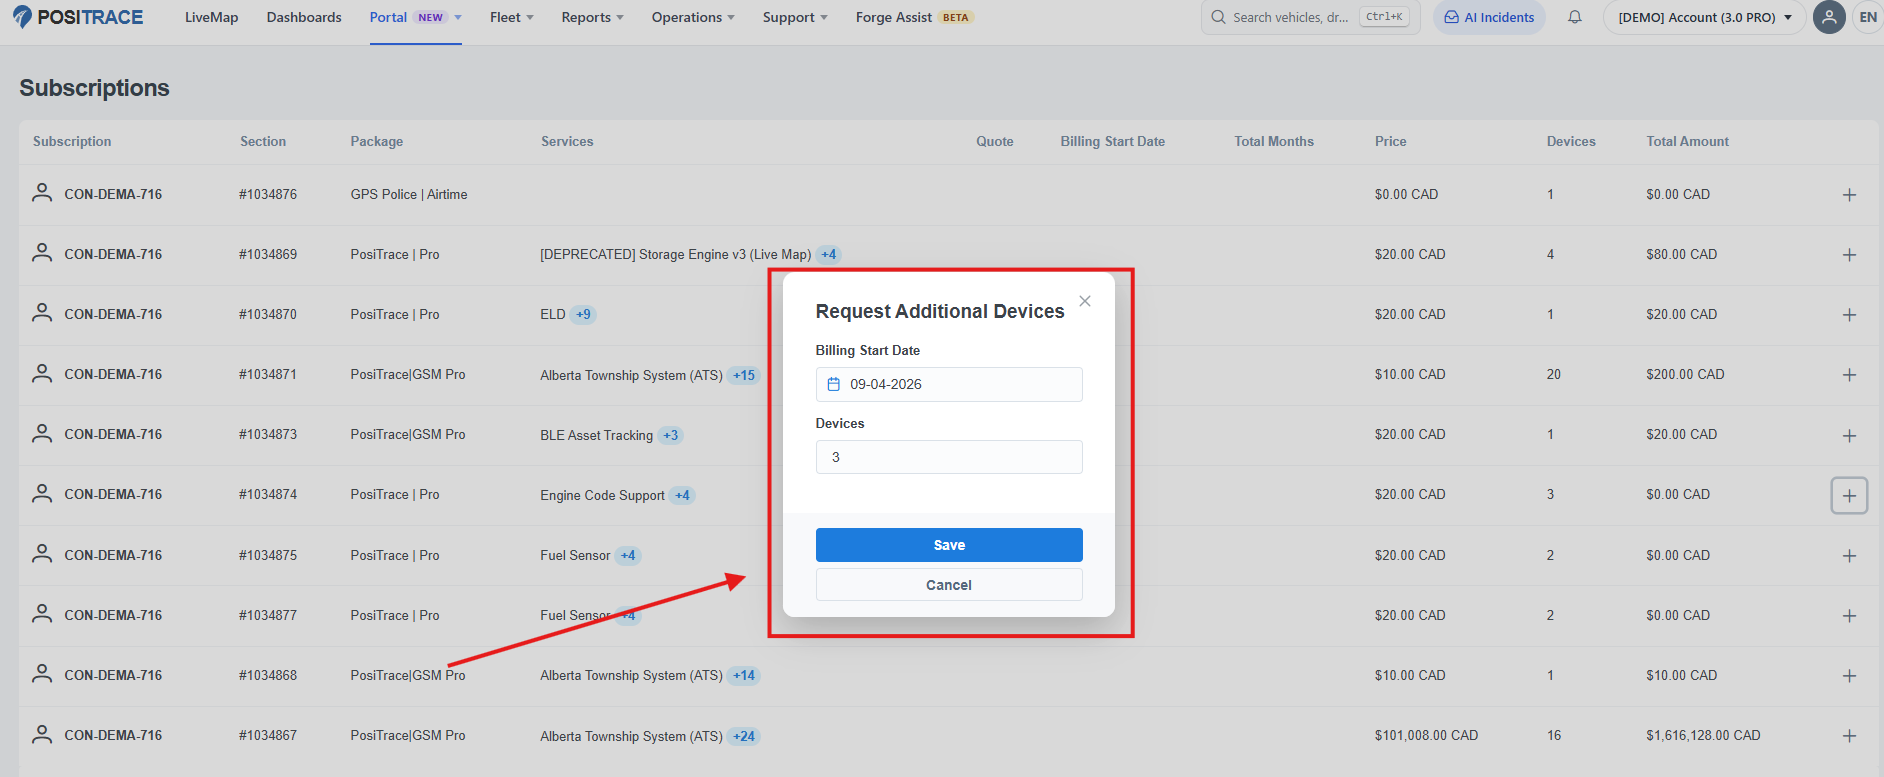Click the Devices column header in the table
Screen dimensions: 1884x777
coord(1571,142)
